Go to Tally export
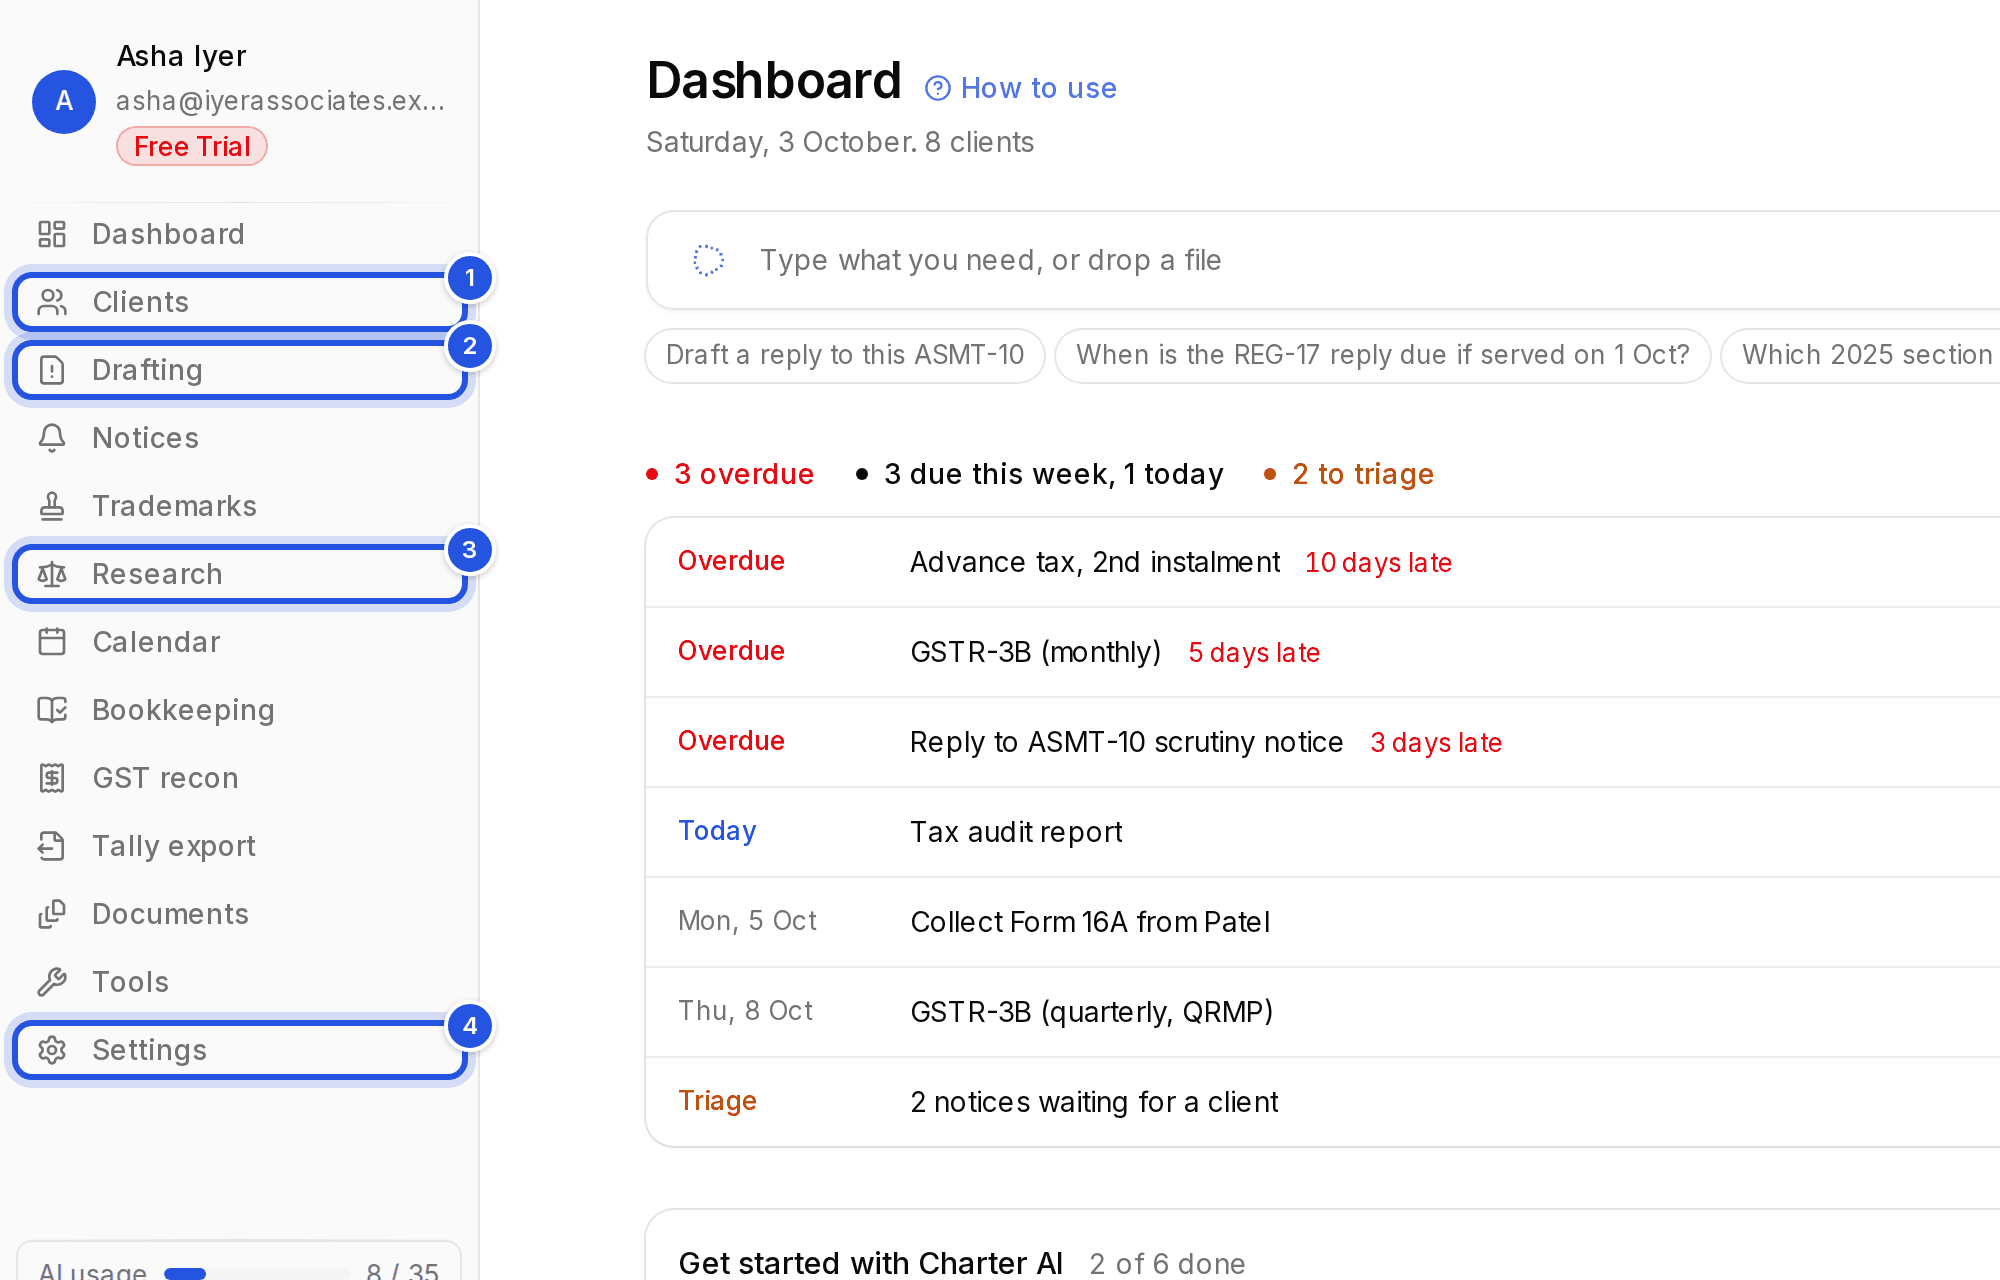This screenshot has width=2000, height=1280. coord(240,846)
